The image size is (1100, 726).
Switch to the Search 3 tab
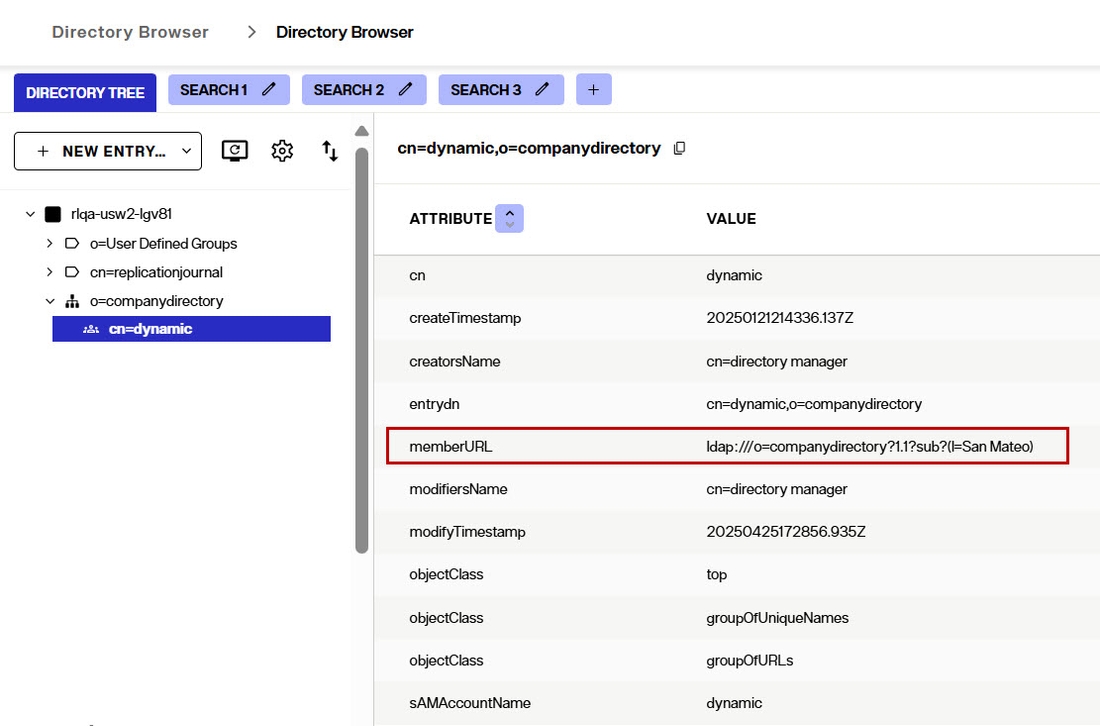pos(485,90)
